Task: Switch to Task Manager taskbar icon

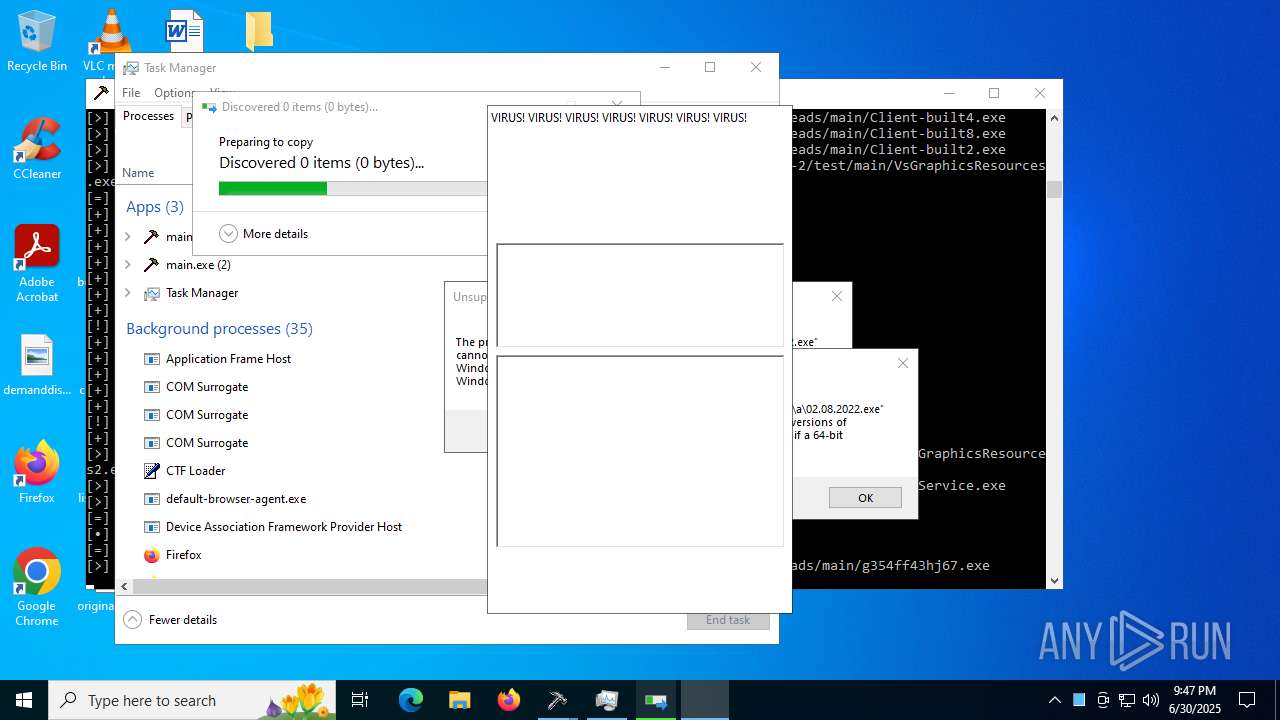Action: (x=606, y=700)
